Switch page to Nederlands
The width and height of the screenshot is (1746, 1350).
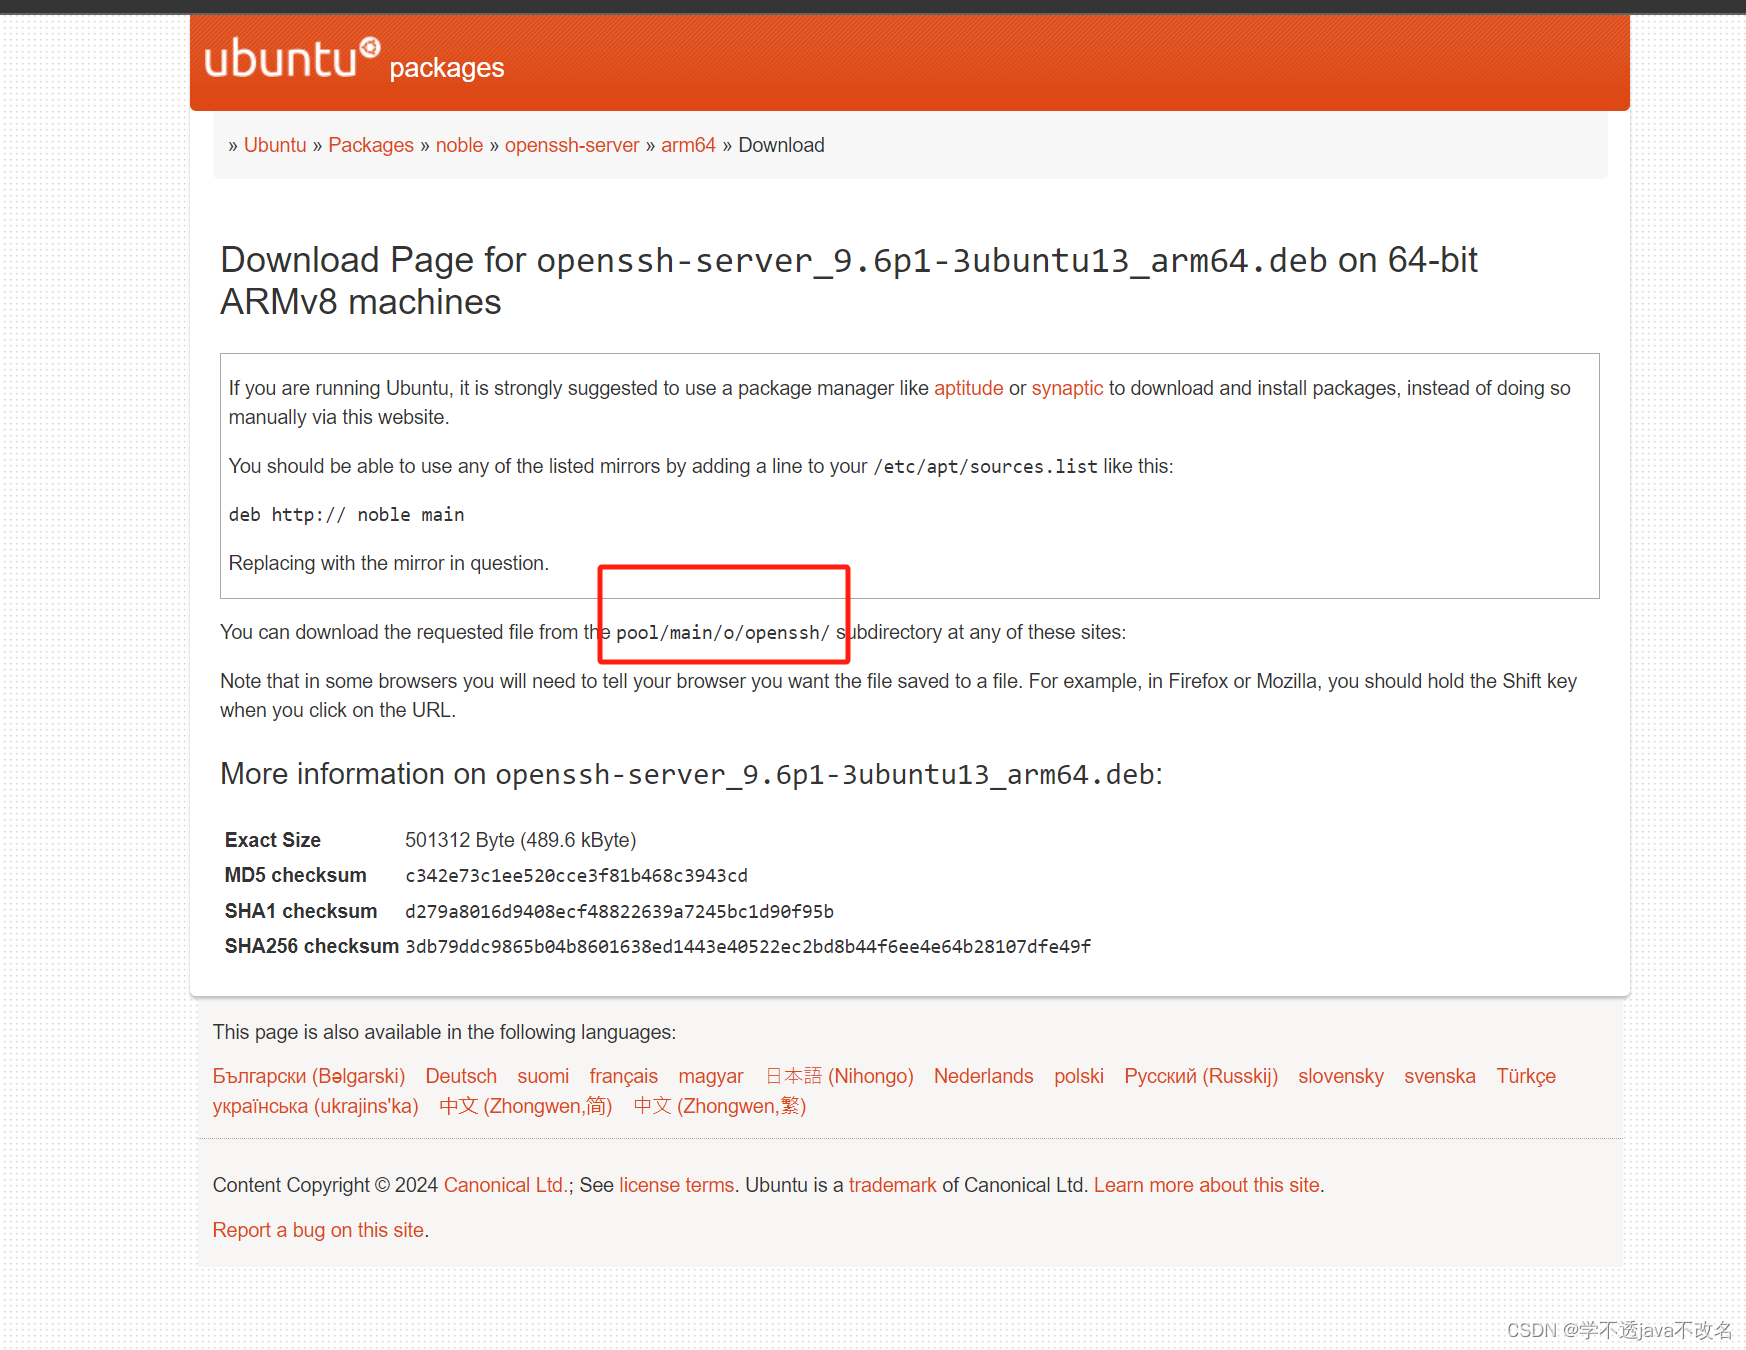coord(983,1075)
